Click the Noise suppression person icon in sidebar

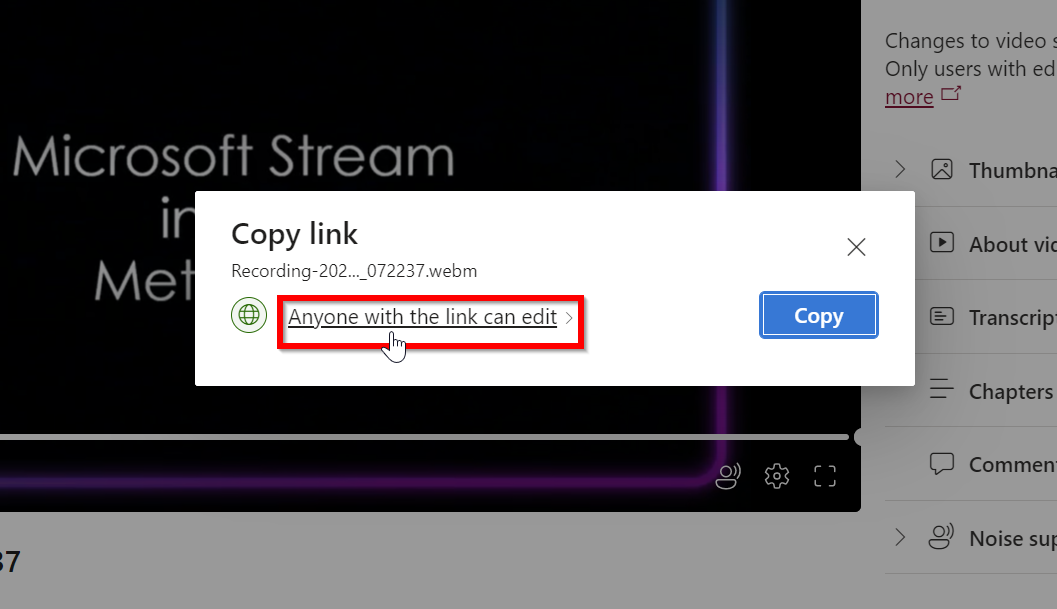coord(942,537)
